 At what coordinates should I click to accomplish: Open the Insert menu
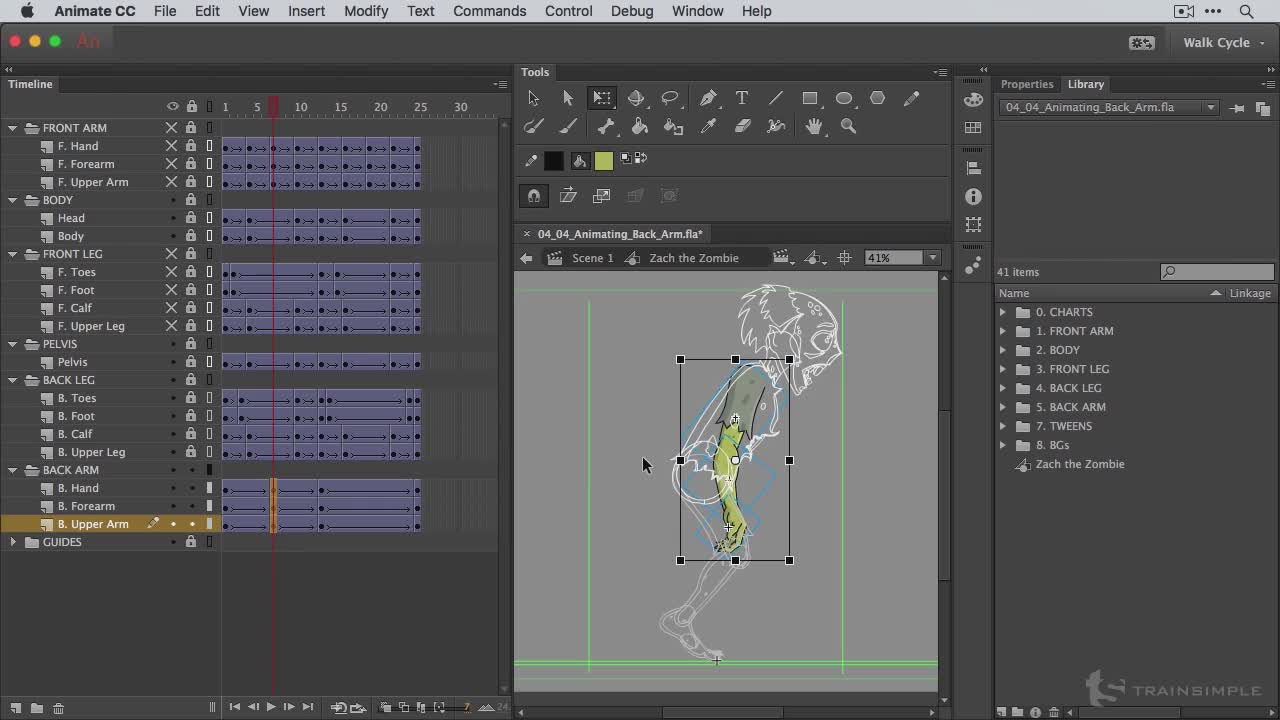(x=306, y=11)
